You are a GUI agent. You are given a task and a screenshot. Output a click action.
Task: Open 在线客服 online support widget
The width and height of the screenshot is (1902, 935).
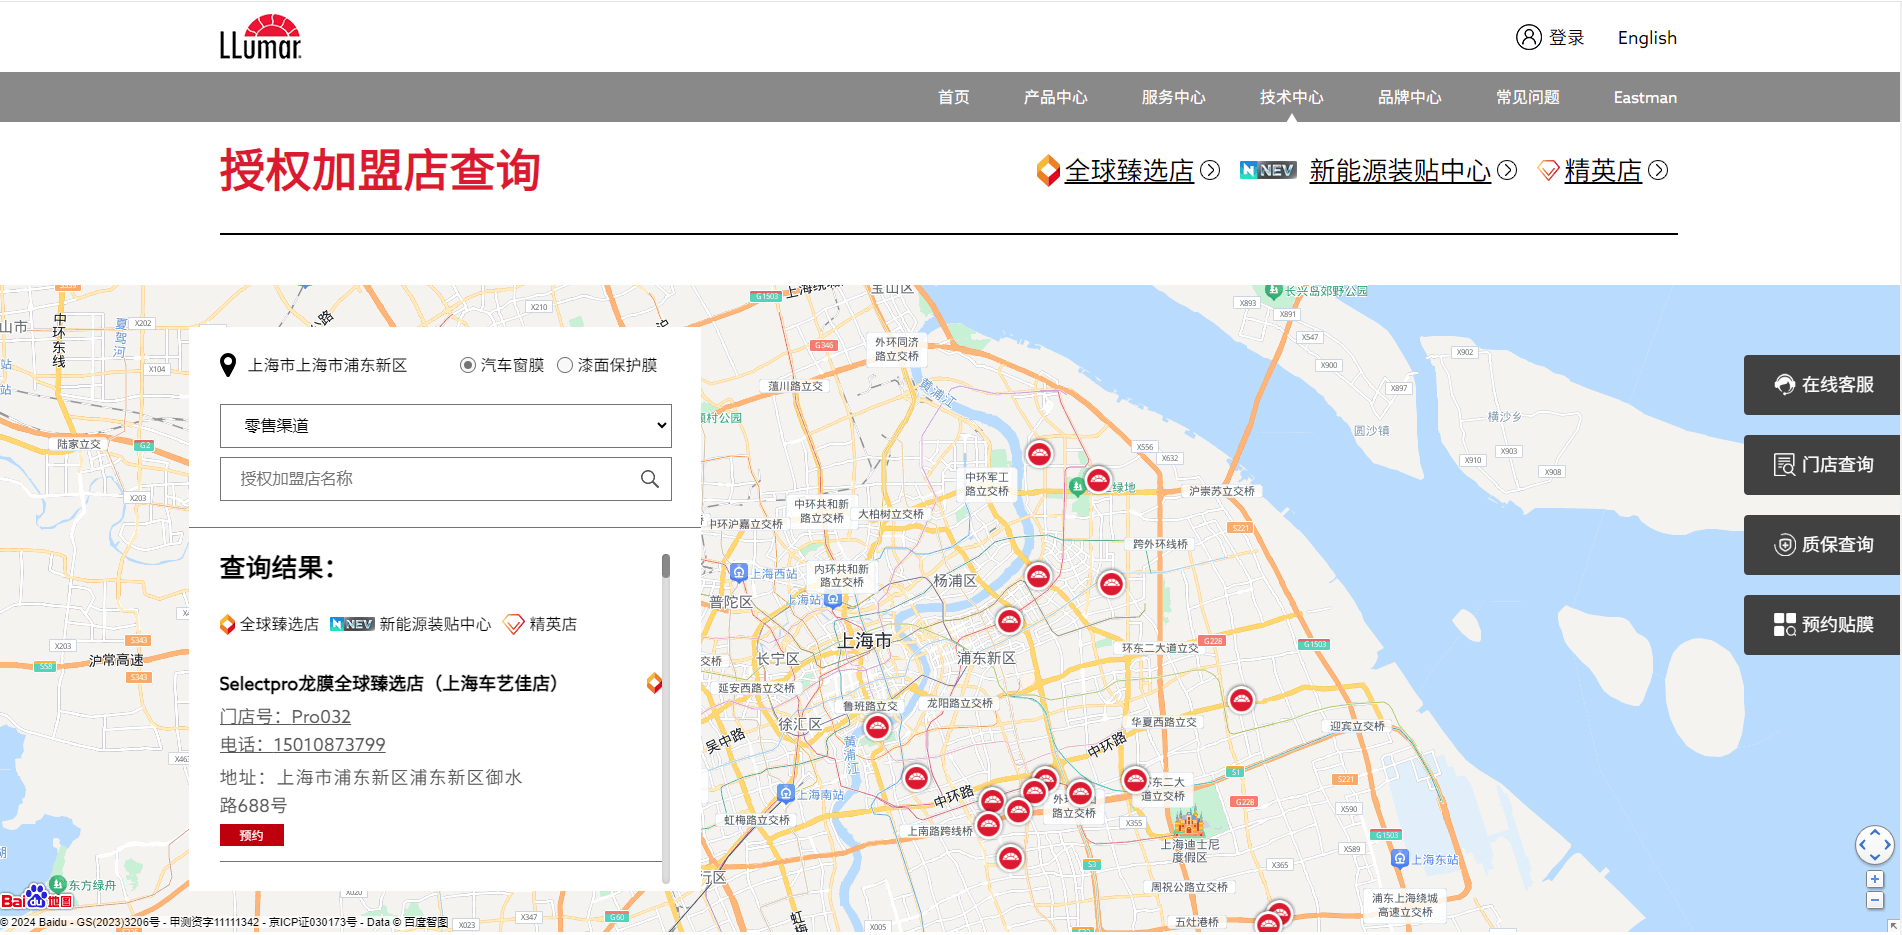pyautogui.click(x=1822, y=385)
